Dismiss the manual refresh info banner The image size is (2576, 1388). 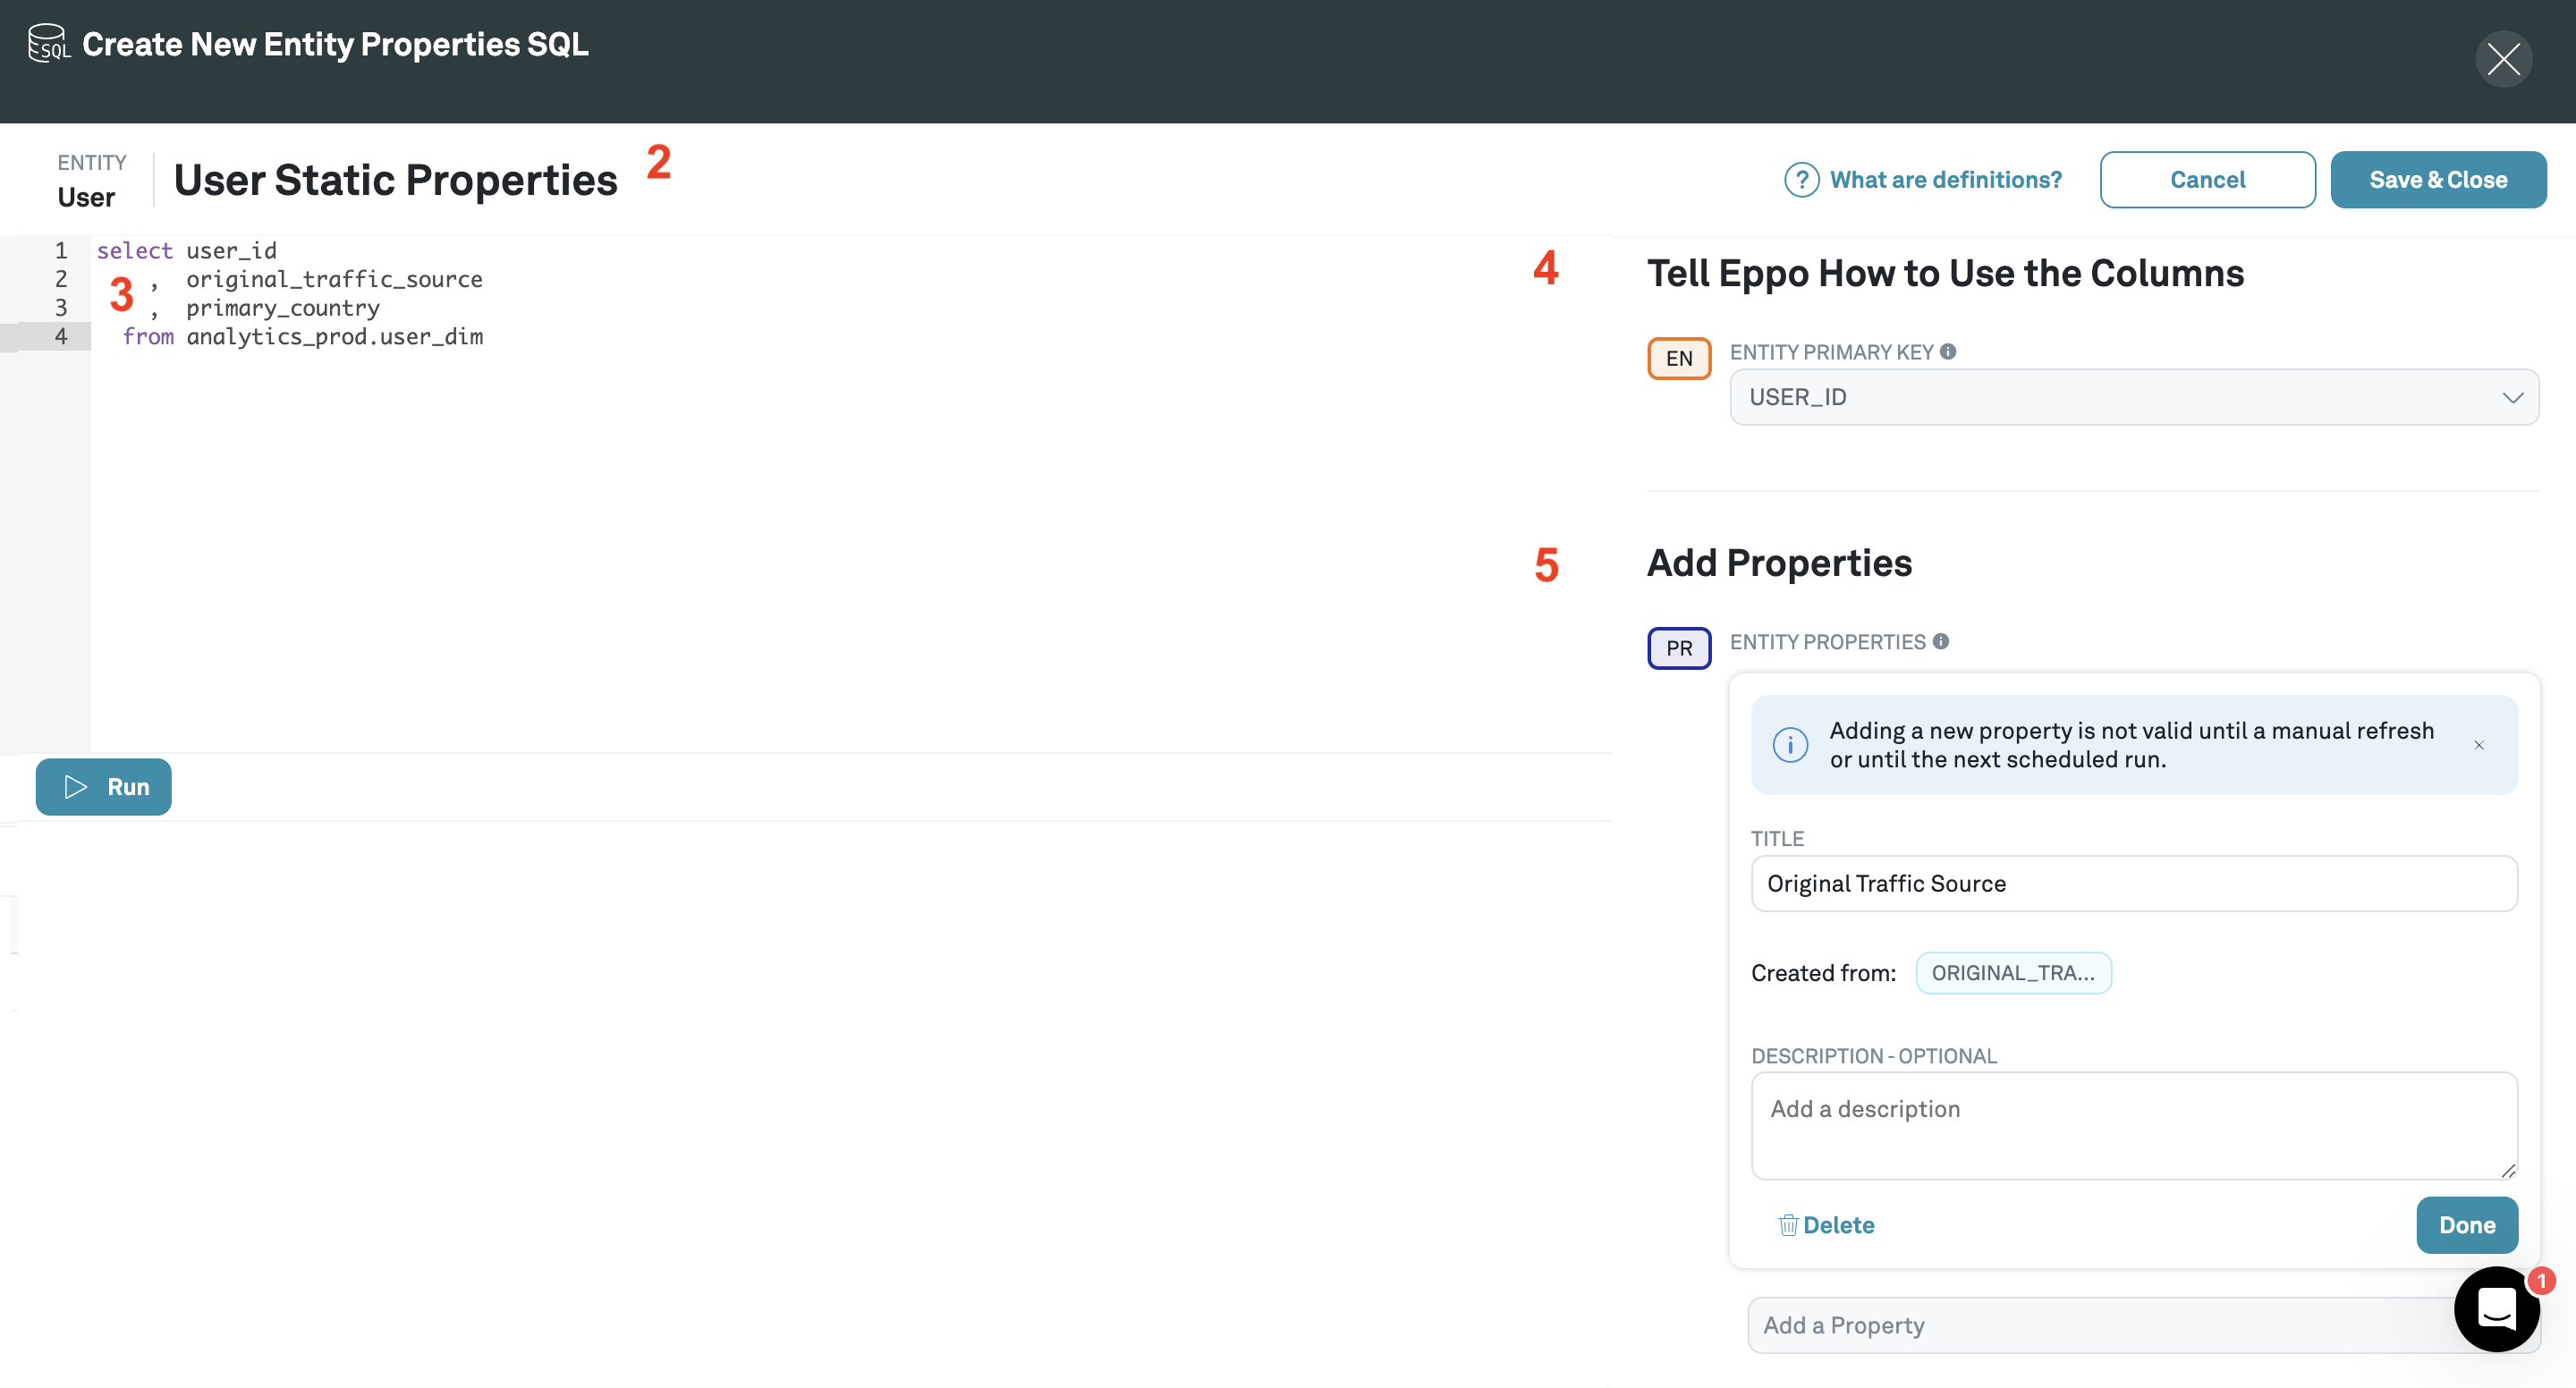click(x=2479, y=745)
